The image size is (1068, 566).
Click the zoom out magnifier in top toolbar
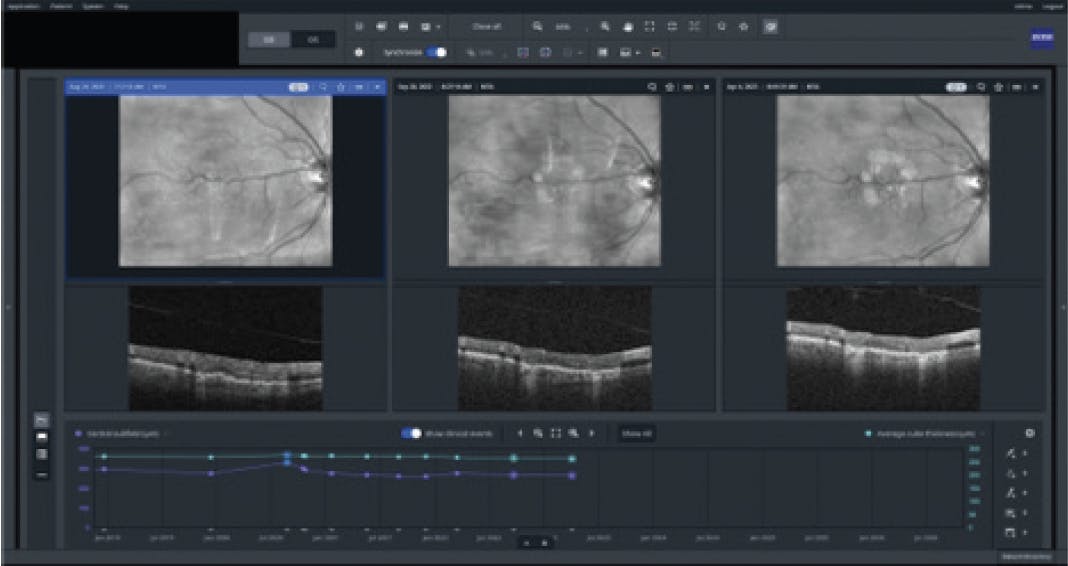pyautogui.click(x=537, y=26)
